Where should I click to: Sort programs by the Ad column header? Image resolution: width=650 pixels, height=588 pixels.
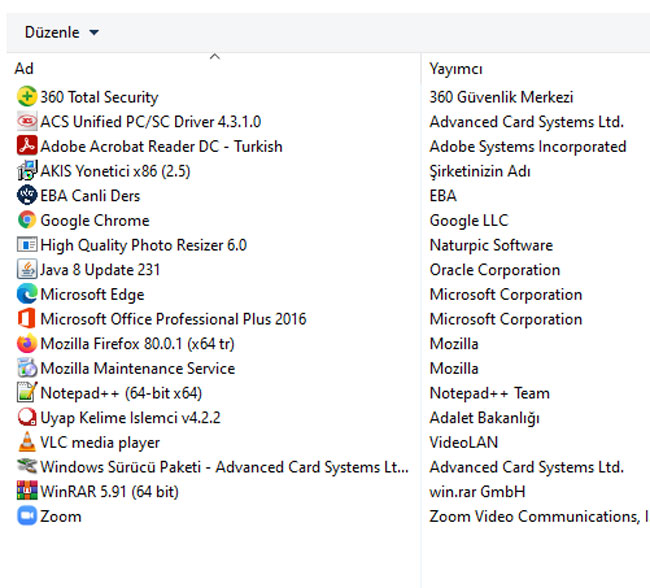click(213, 68)
